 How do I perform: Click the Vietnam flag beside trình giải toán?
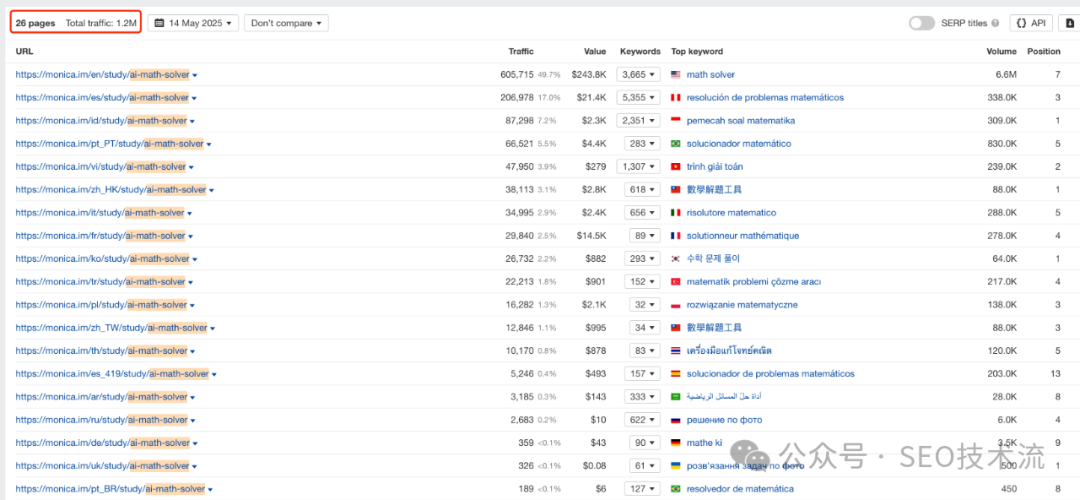[x=676, y=167]
